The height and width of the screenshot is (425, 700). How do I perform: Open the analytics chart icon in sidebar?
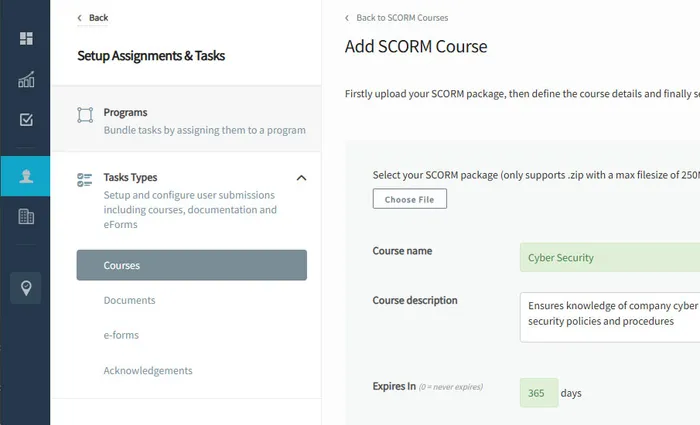[26, 80]
